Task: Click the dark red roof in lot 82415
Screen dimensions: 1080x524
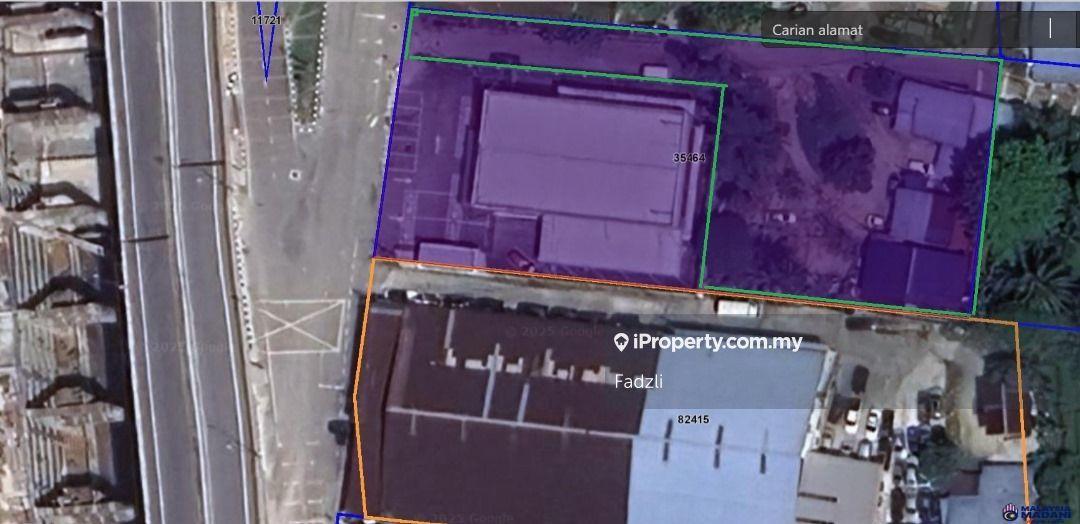Action: click(x=503, y=413)
